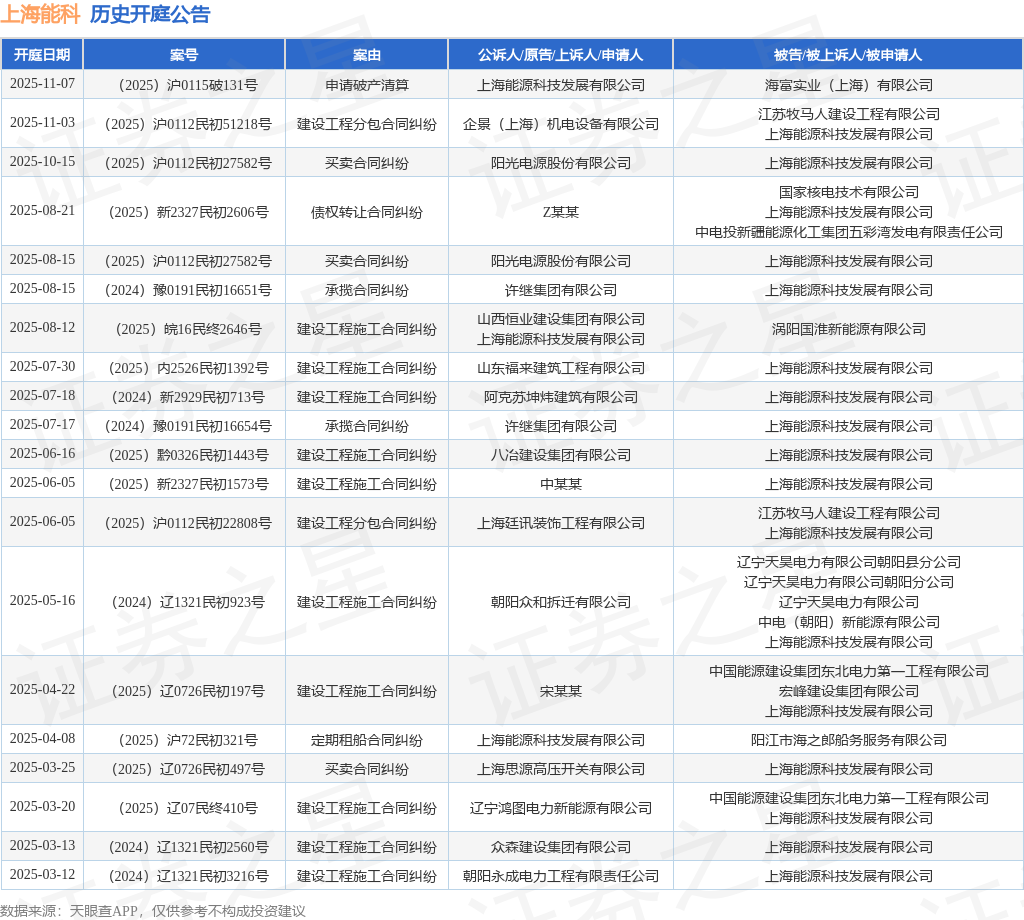Screen dimensions: 1024x920
Task: Select date cell 2025-11-03
Action: tap(42, 123)
